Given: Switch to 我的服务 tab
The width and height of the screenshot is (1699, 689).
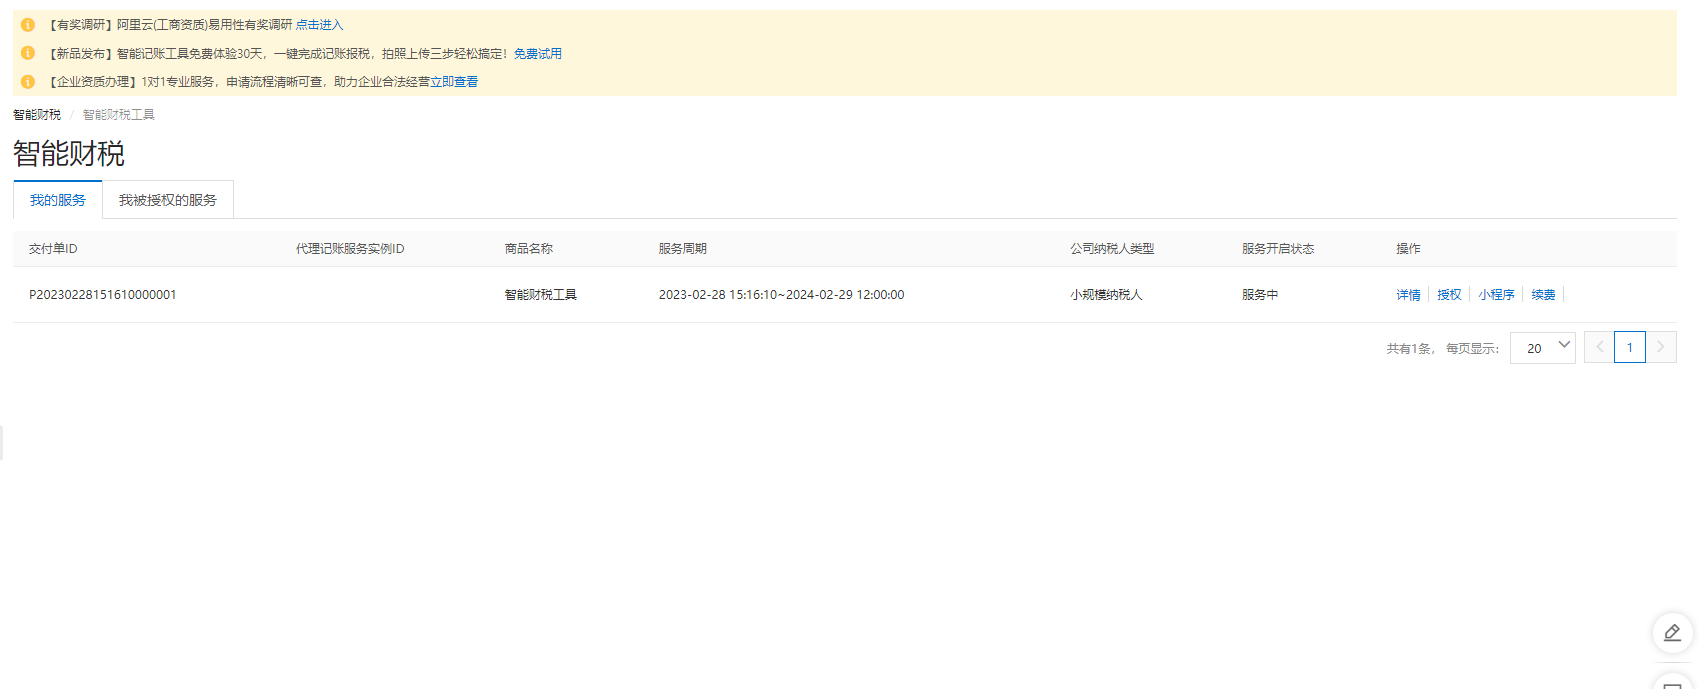Looking at the screenshot, I should click(58, 200).
